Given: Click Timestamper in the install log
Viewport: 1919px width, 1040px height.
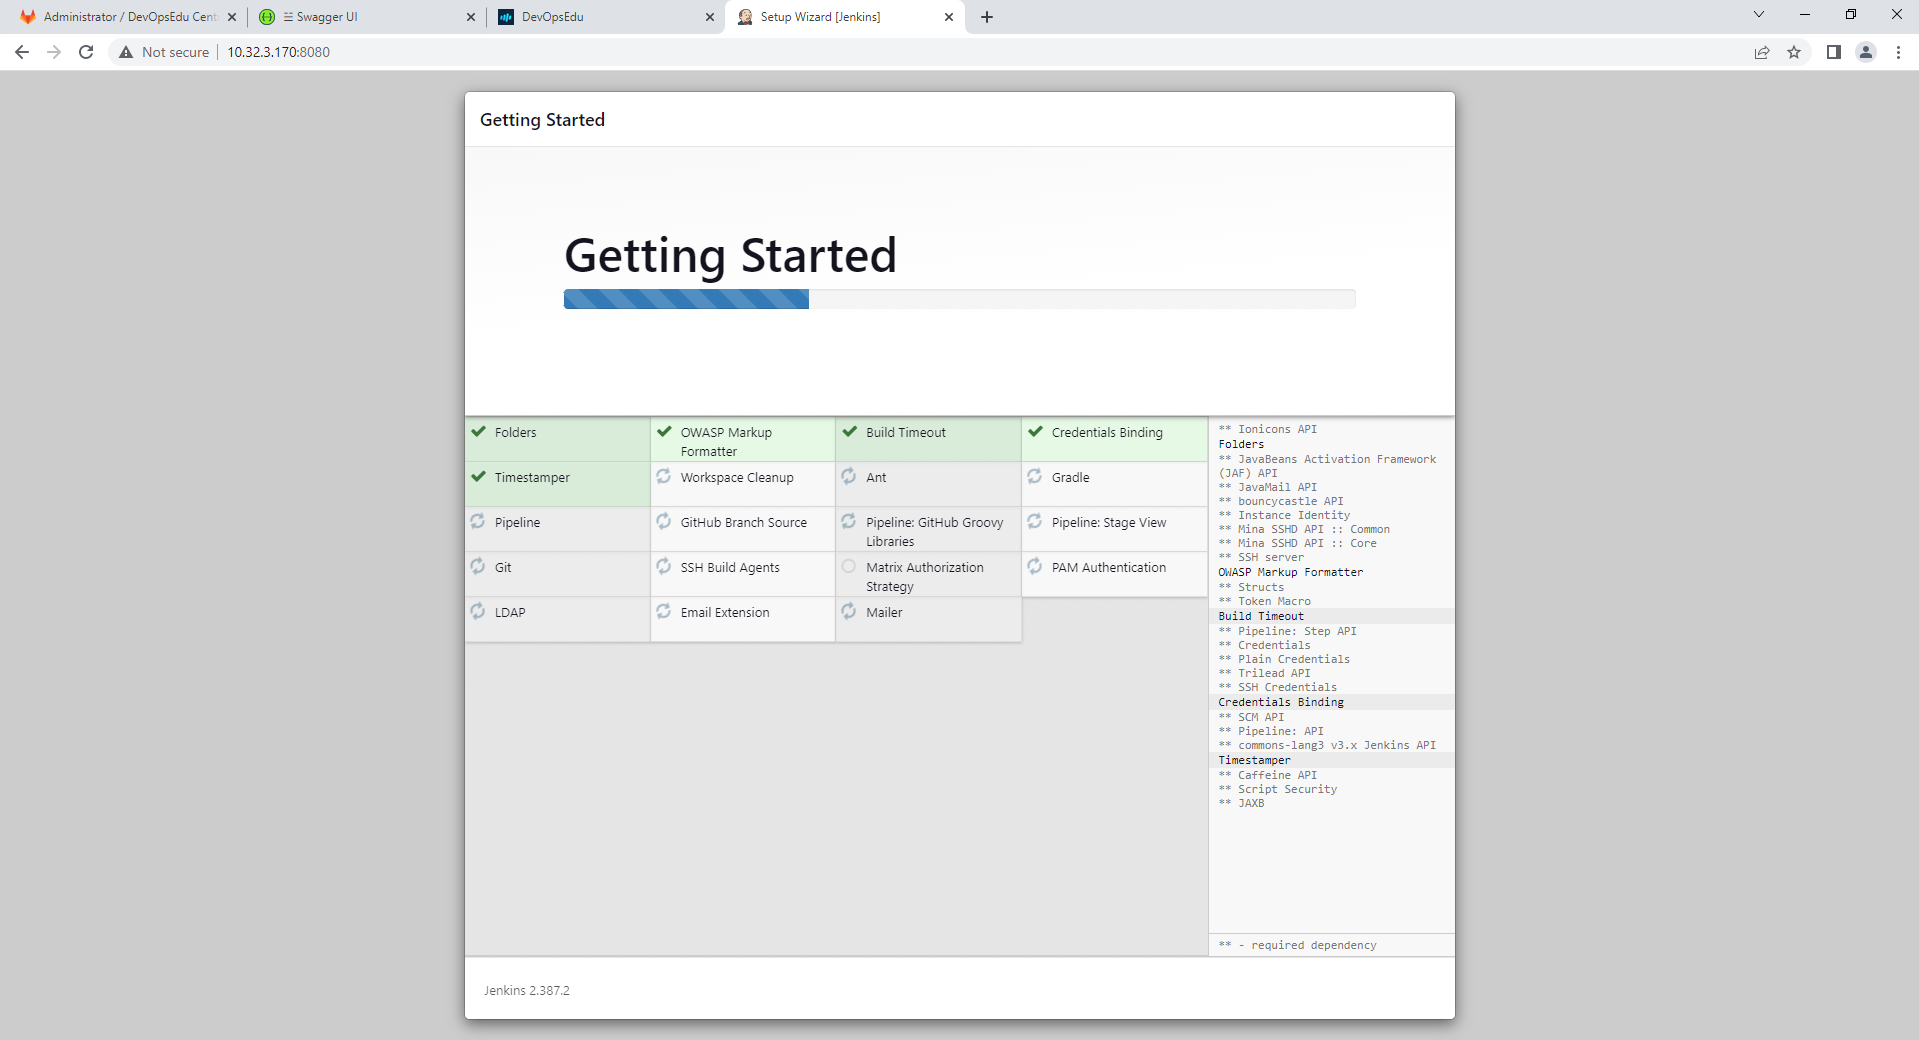Looking at the screenshot, I should coord(1254,760).
